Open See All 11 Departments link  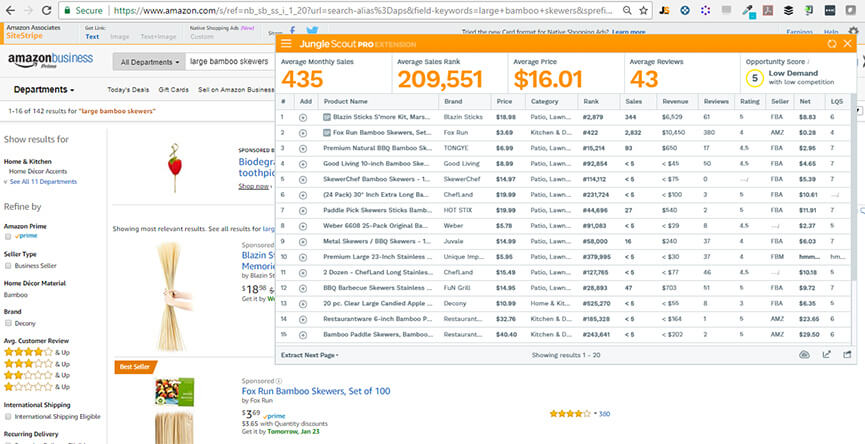43,181
